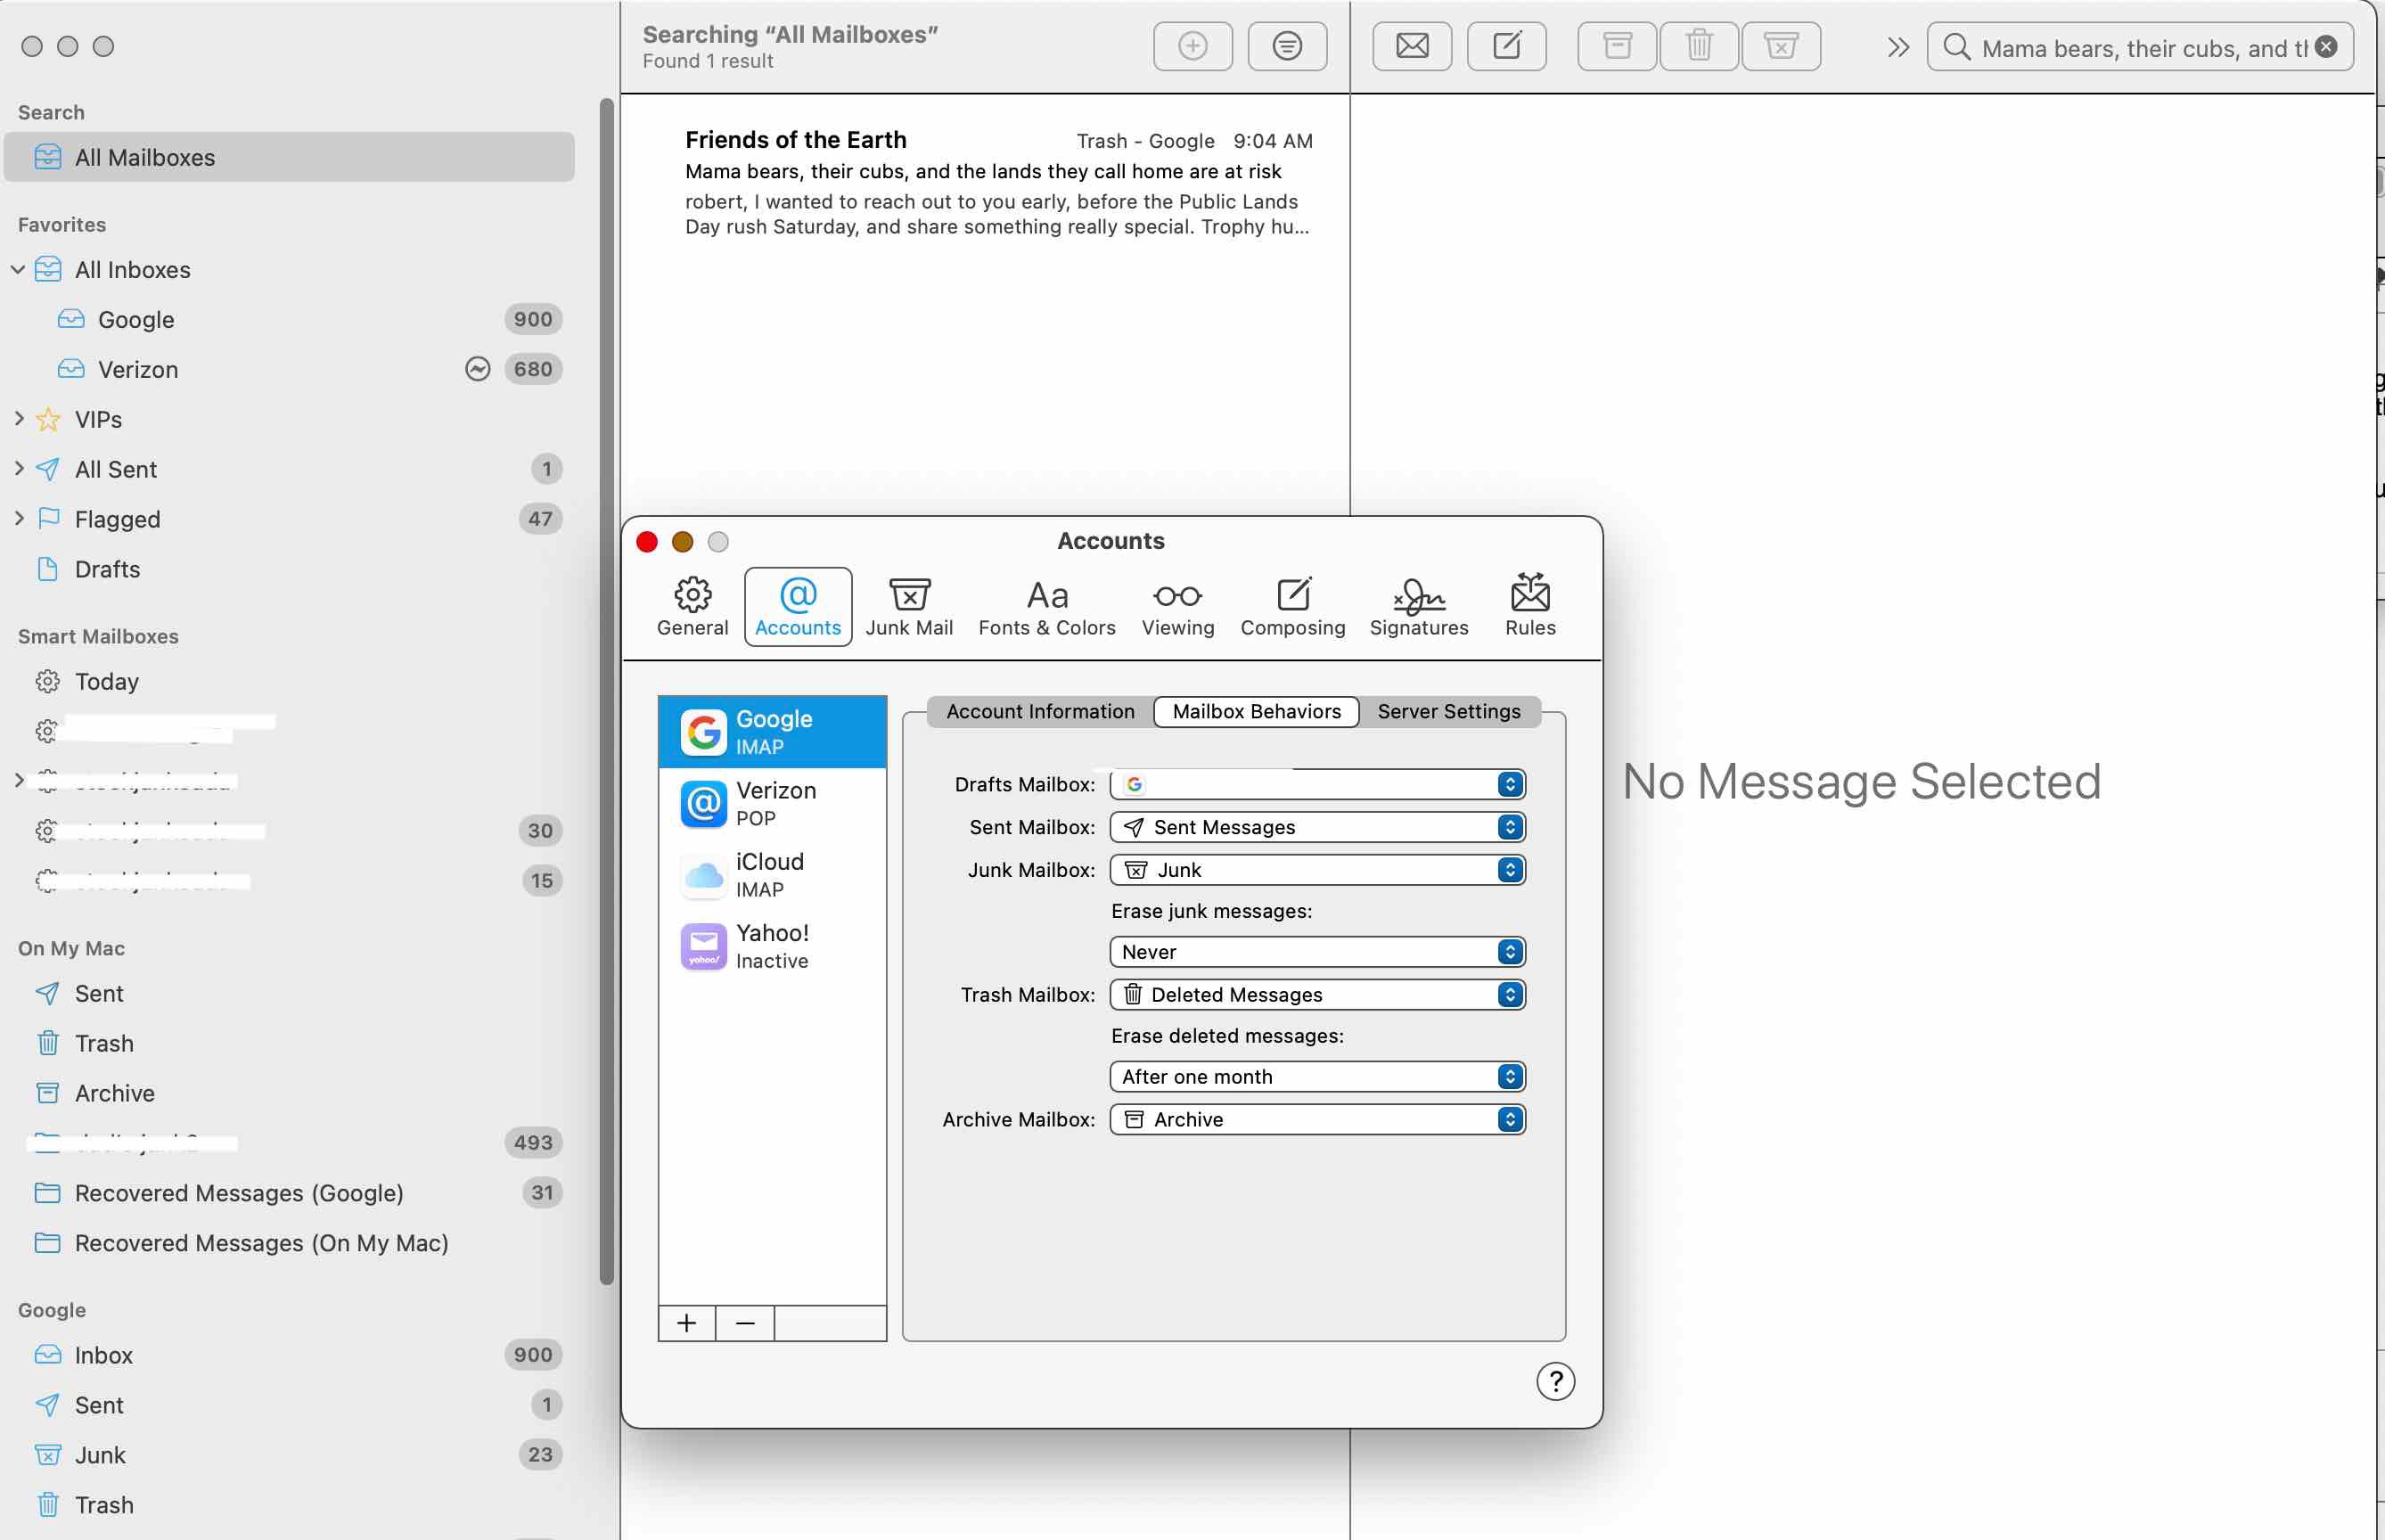This screenshot has height=1540, width=2385.
Task: Mark message as junk via toolbar icon
Action: (x=1782, y=45)
